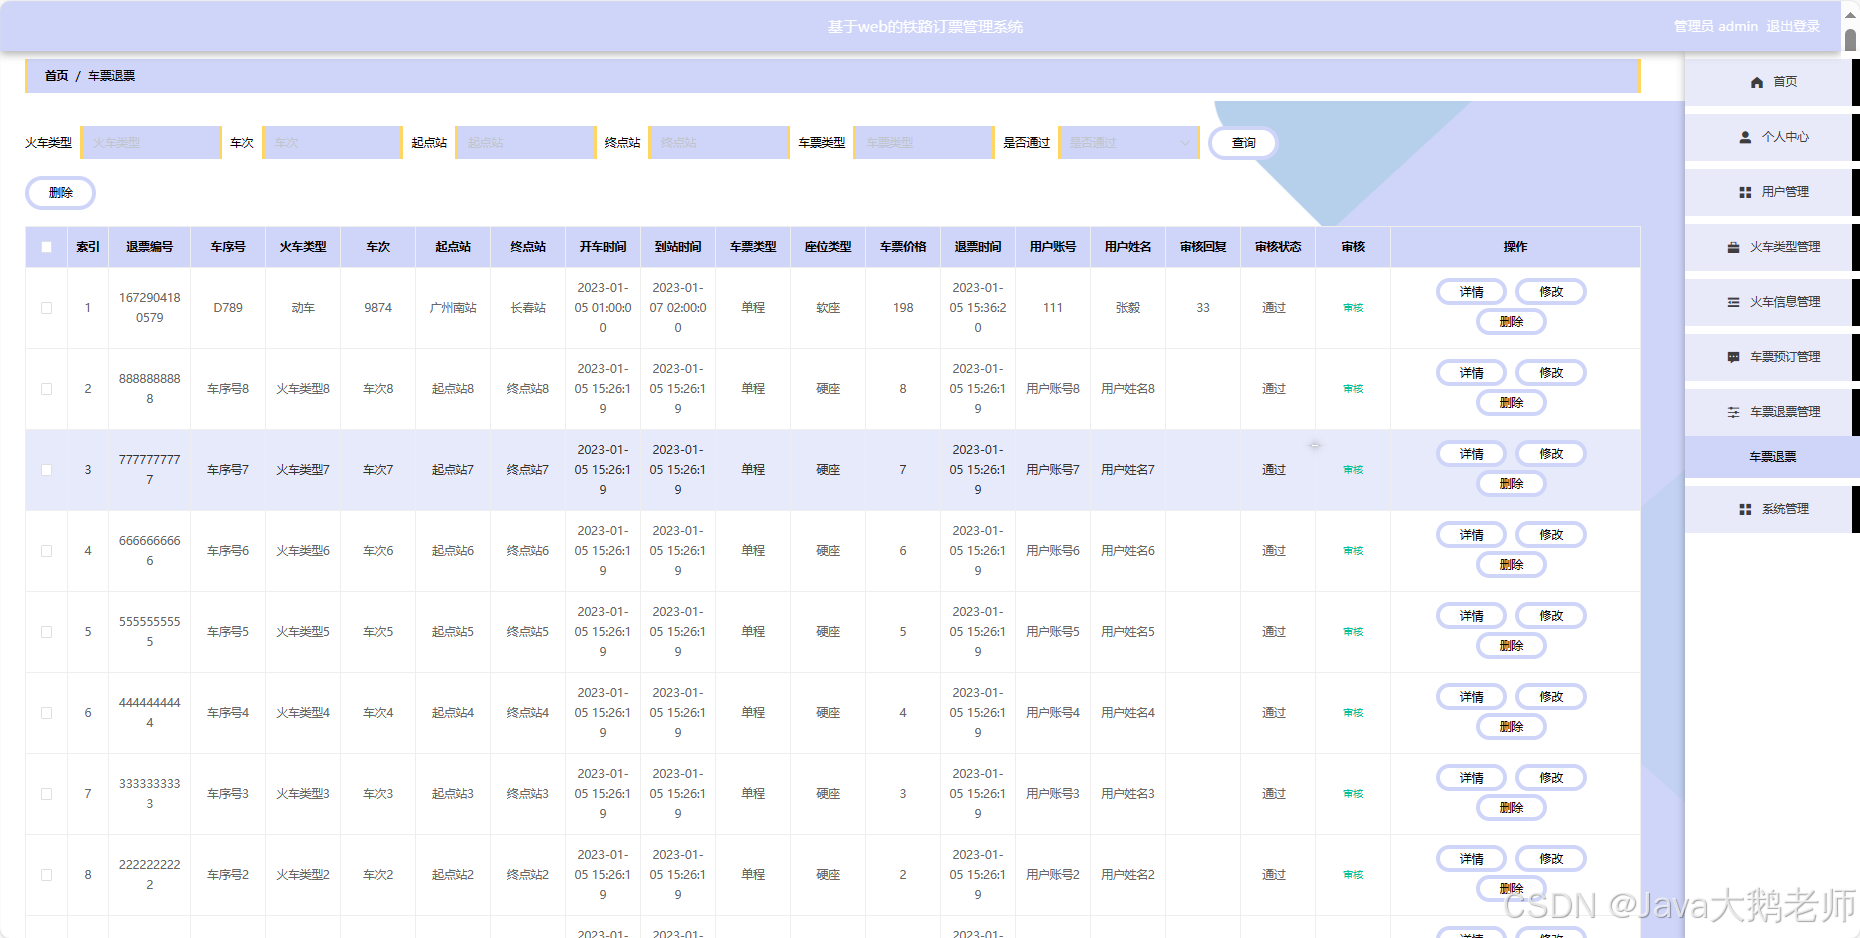Click 审核 icon in row 用户账号4

point(1353,713)
